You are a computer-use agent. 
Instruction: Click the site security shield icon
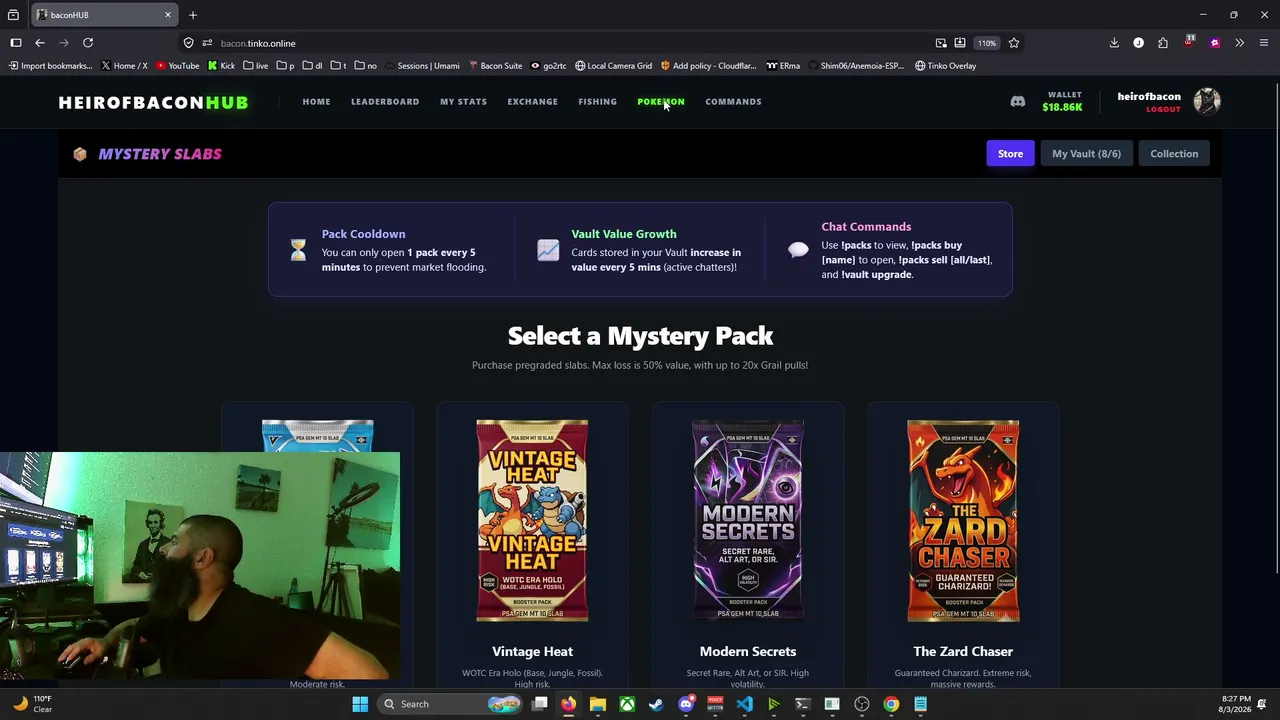tap(188, 43)
